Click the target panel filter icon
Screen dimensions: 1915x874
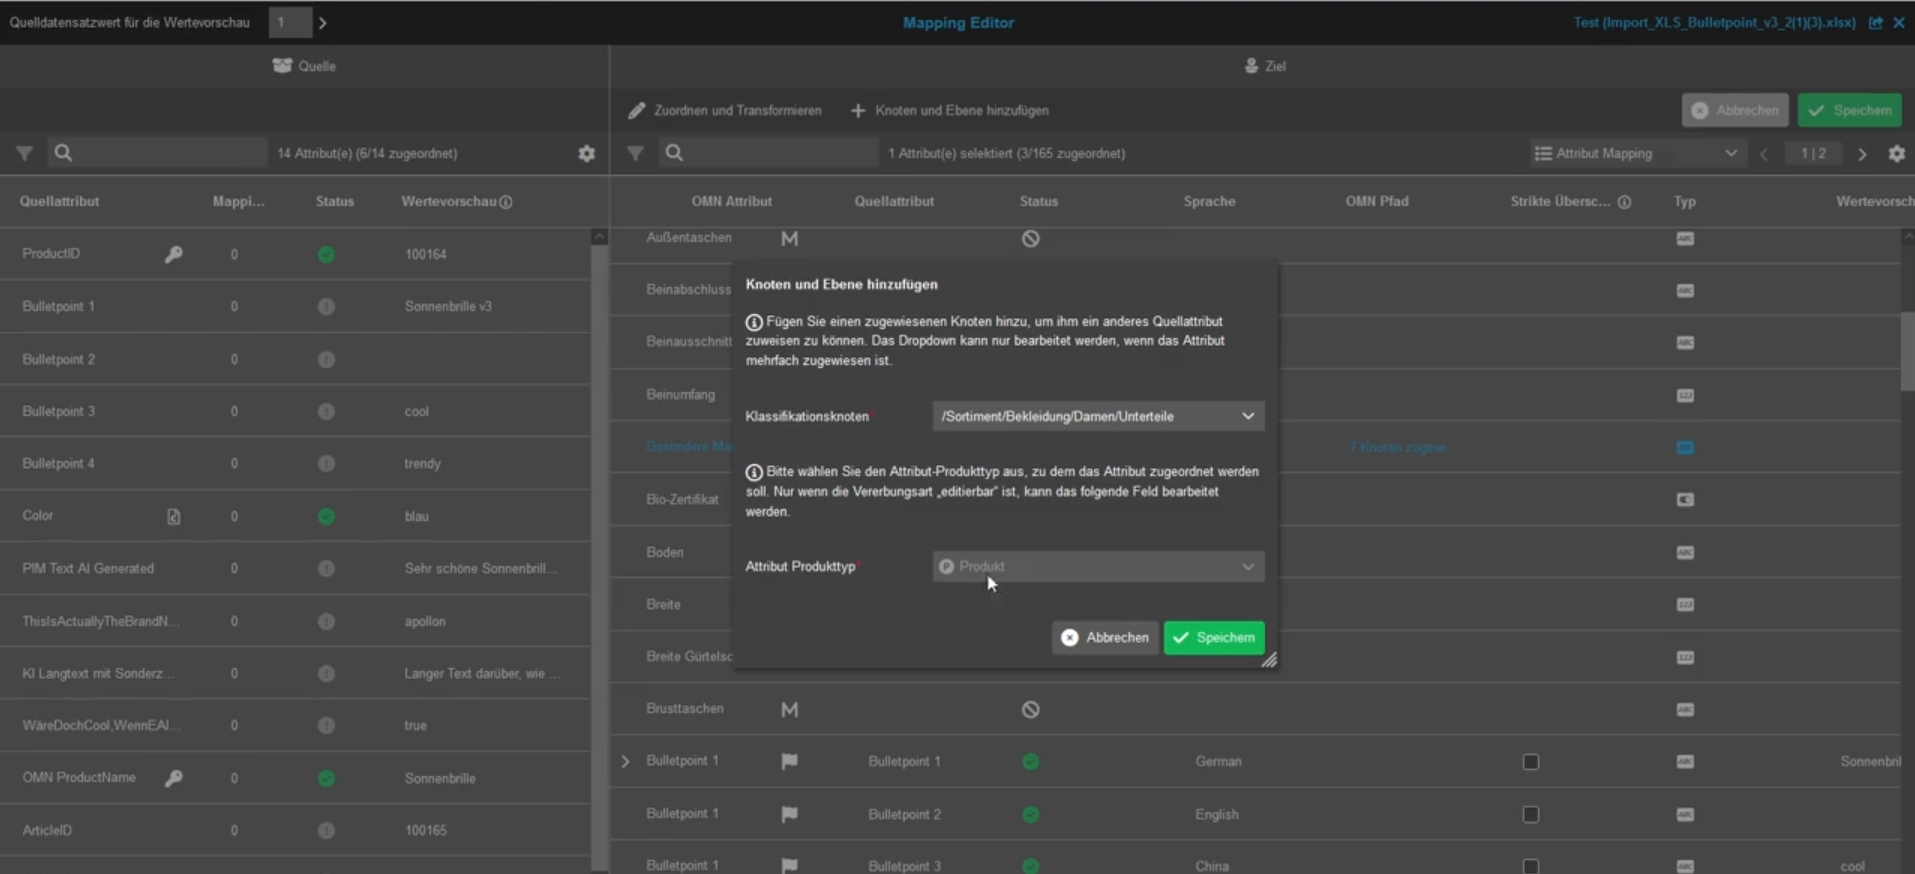[636, 153]
